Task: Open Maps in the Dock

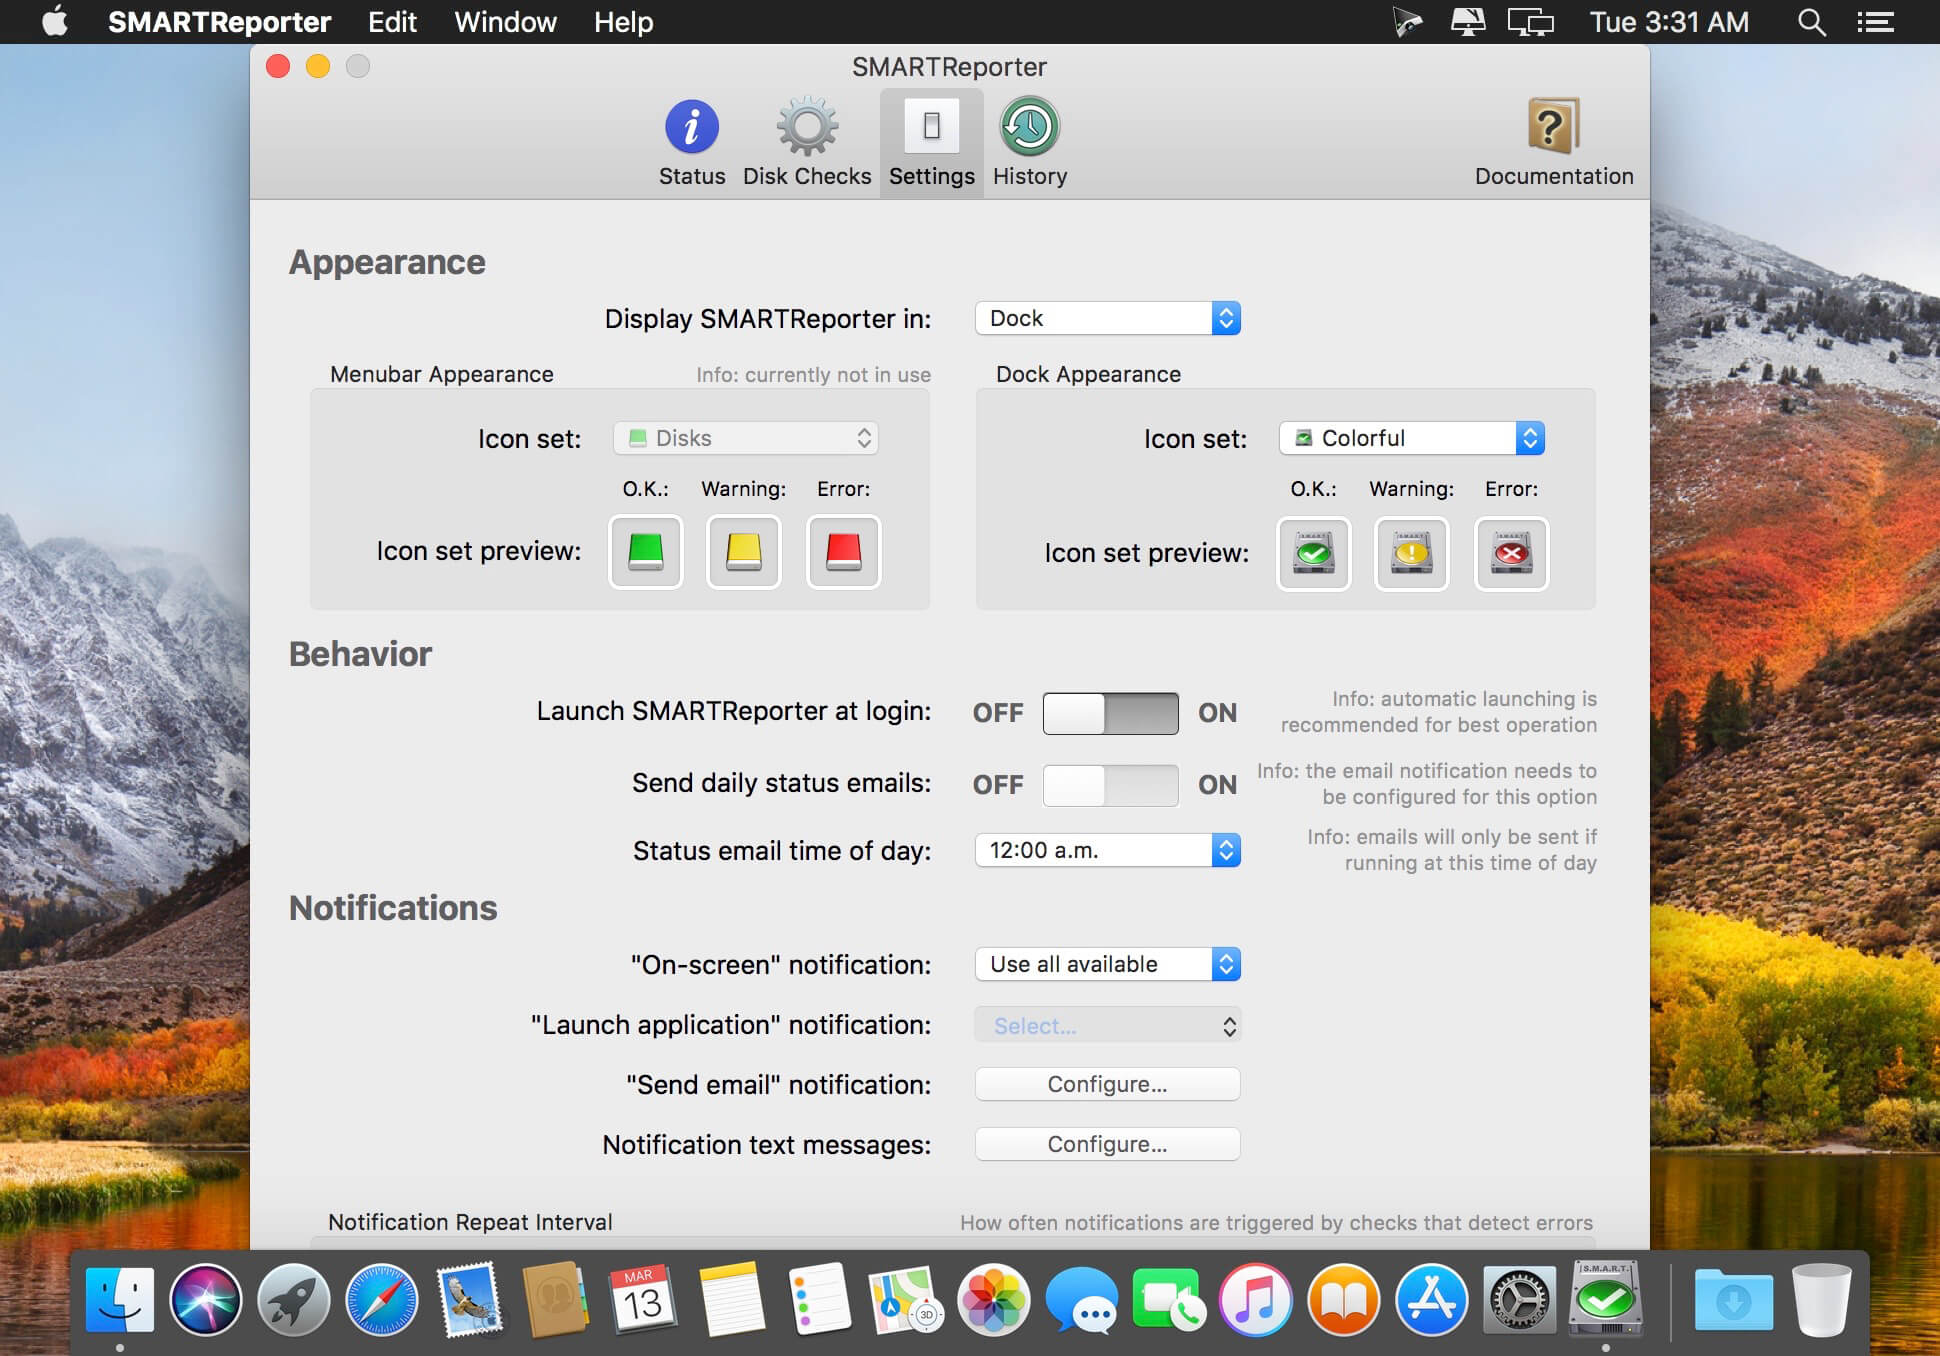Action: (906, 1300)
